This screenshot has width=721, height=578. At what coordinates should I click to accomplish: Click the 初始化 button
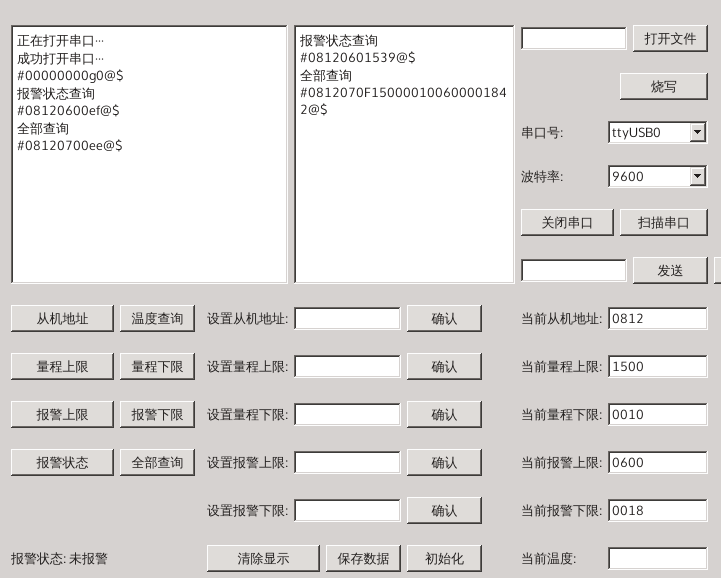(444, 558)
